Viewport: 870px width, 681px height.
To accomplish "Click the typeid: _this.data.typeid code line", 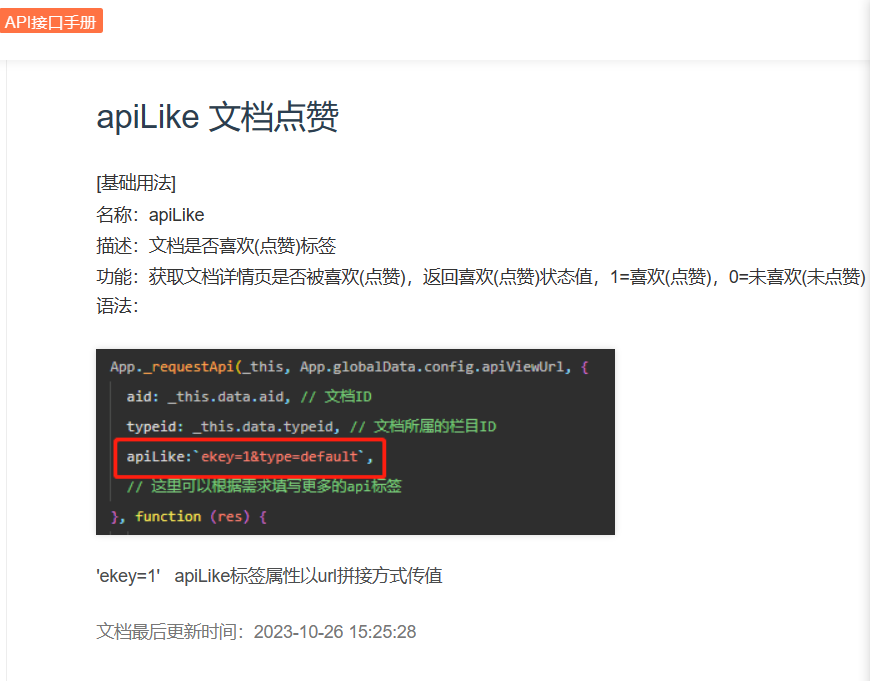I will coord(311,427).
